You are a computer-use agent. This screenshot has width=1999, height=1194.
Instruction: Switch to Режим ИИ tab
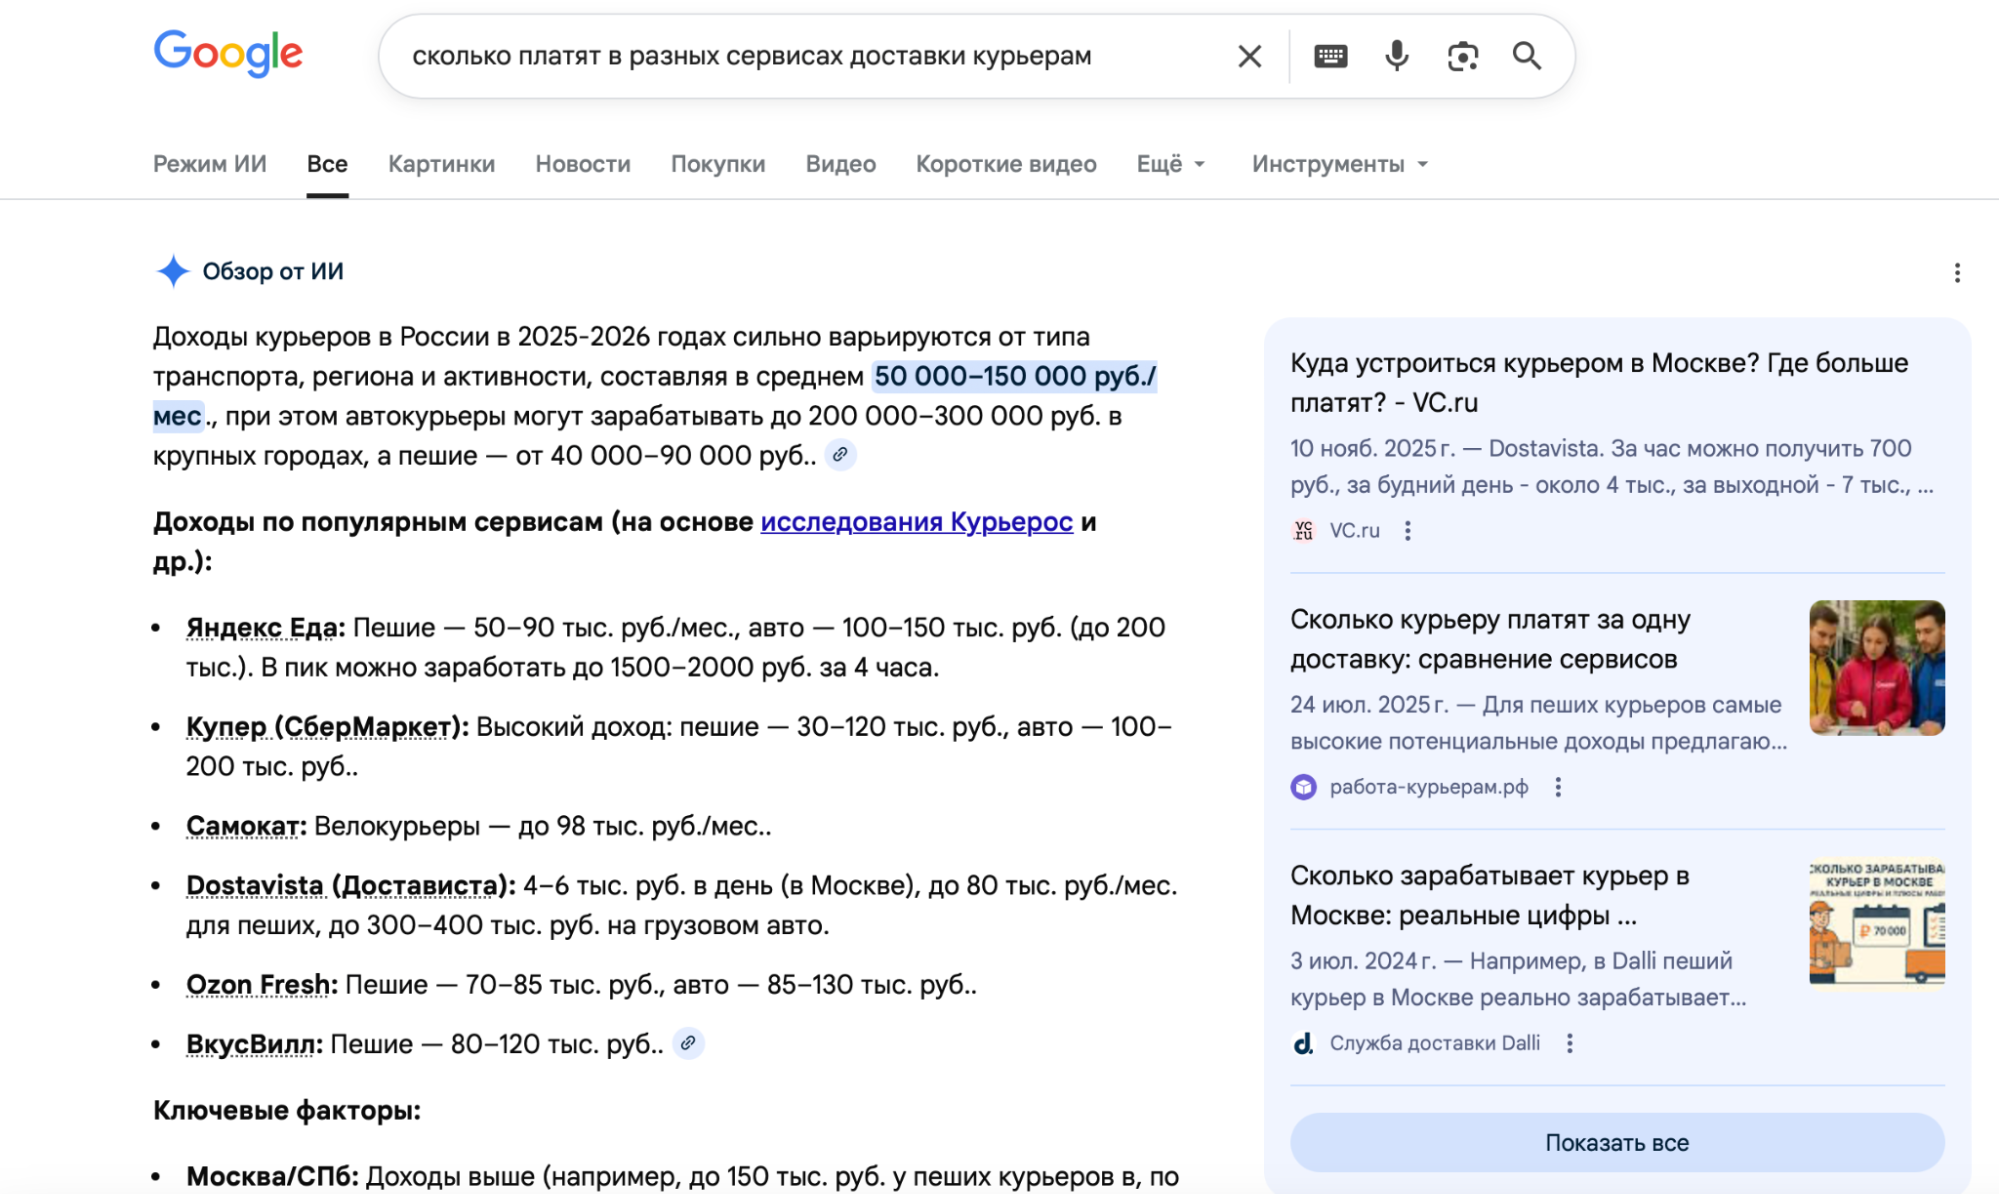pos(209,164)
